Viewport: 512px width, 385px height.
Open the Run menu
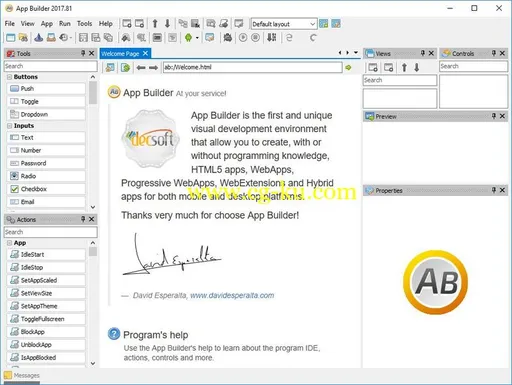65,24
